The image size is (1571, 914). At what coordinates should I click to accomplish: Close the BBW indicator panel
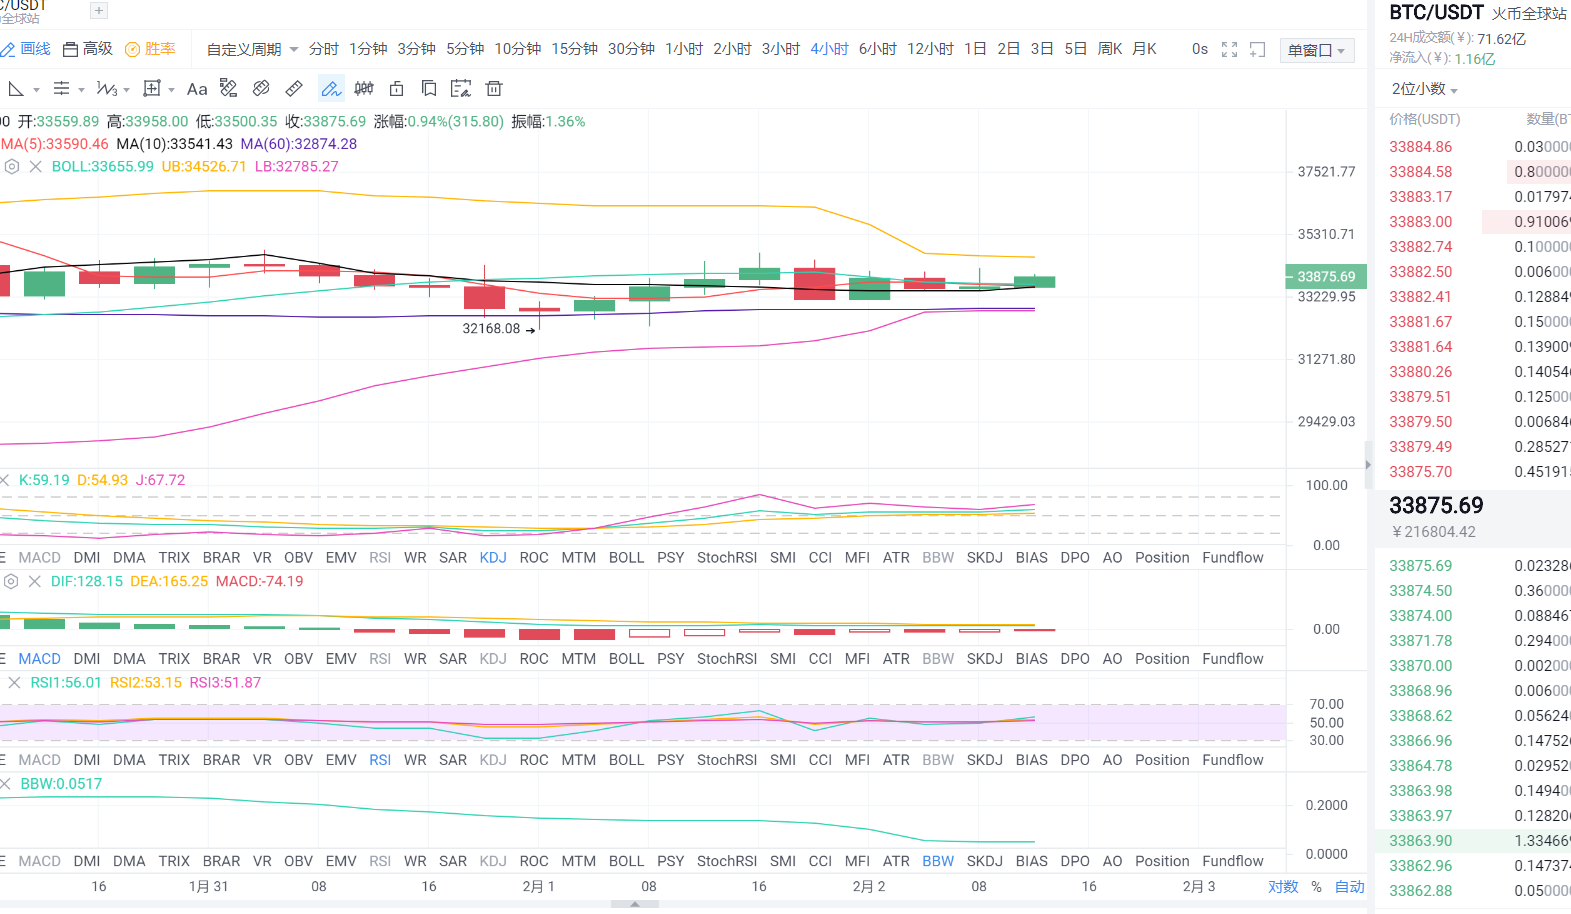point(4,784)
